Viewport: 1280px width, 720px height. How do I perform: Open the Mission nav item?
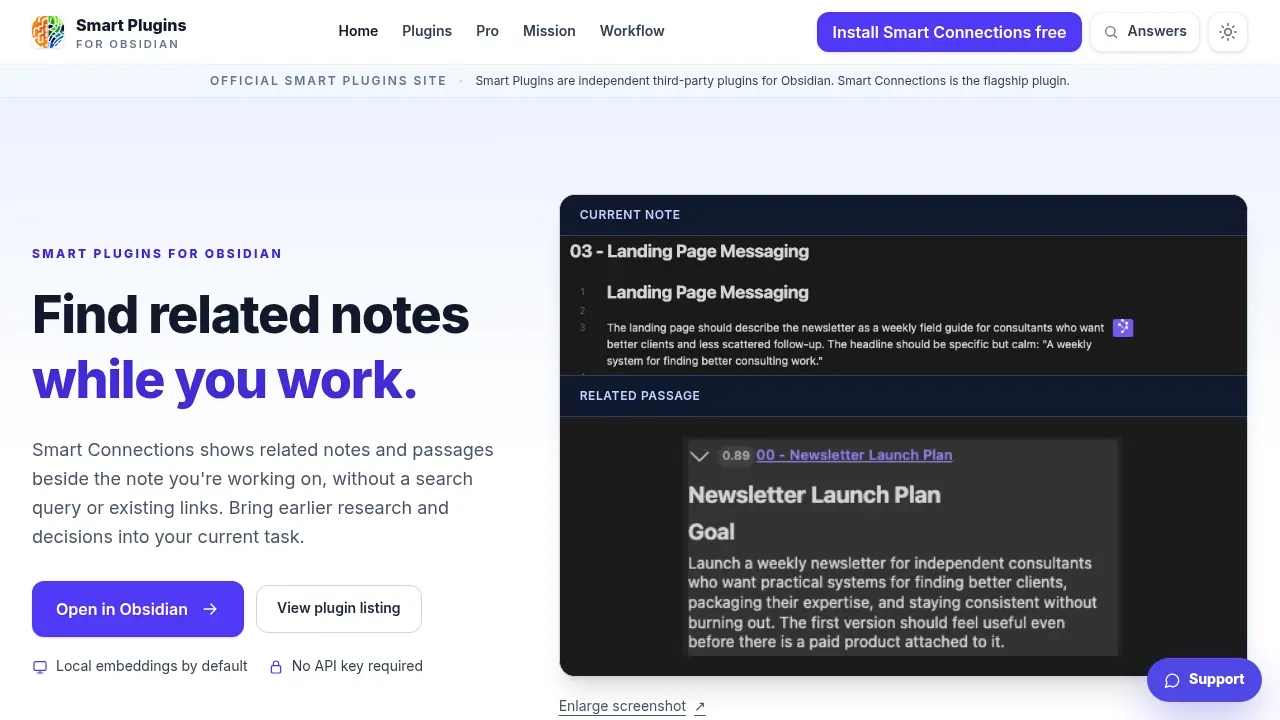(549, 31)
